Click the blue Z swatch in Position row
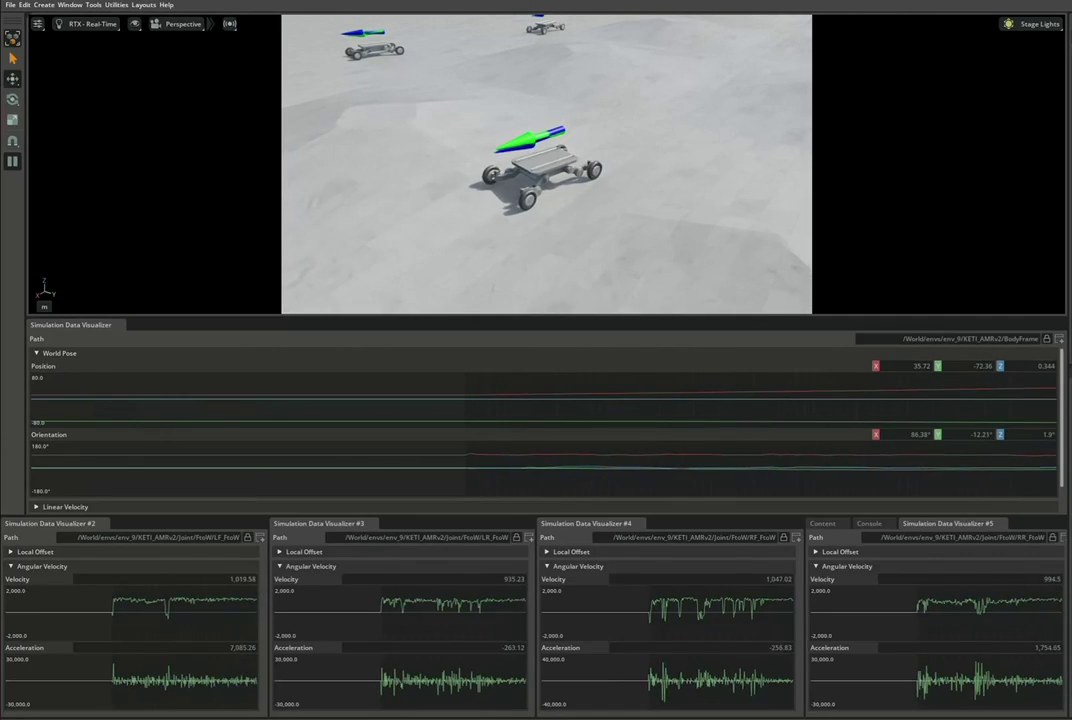The width and height of the screenshot is (1072, 720). (1000, 366)
